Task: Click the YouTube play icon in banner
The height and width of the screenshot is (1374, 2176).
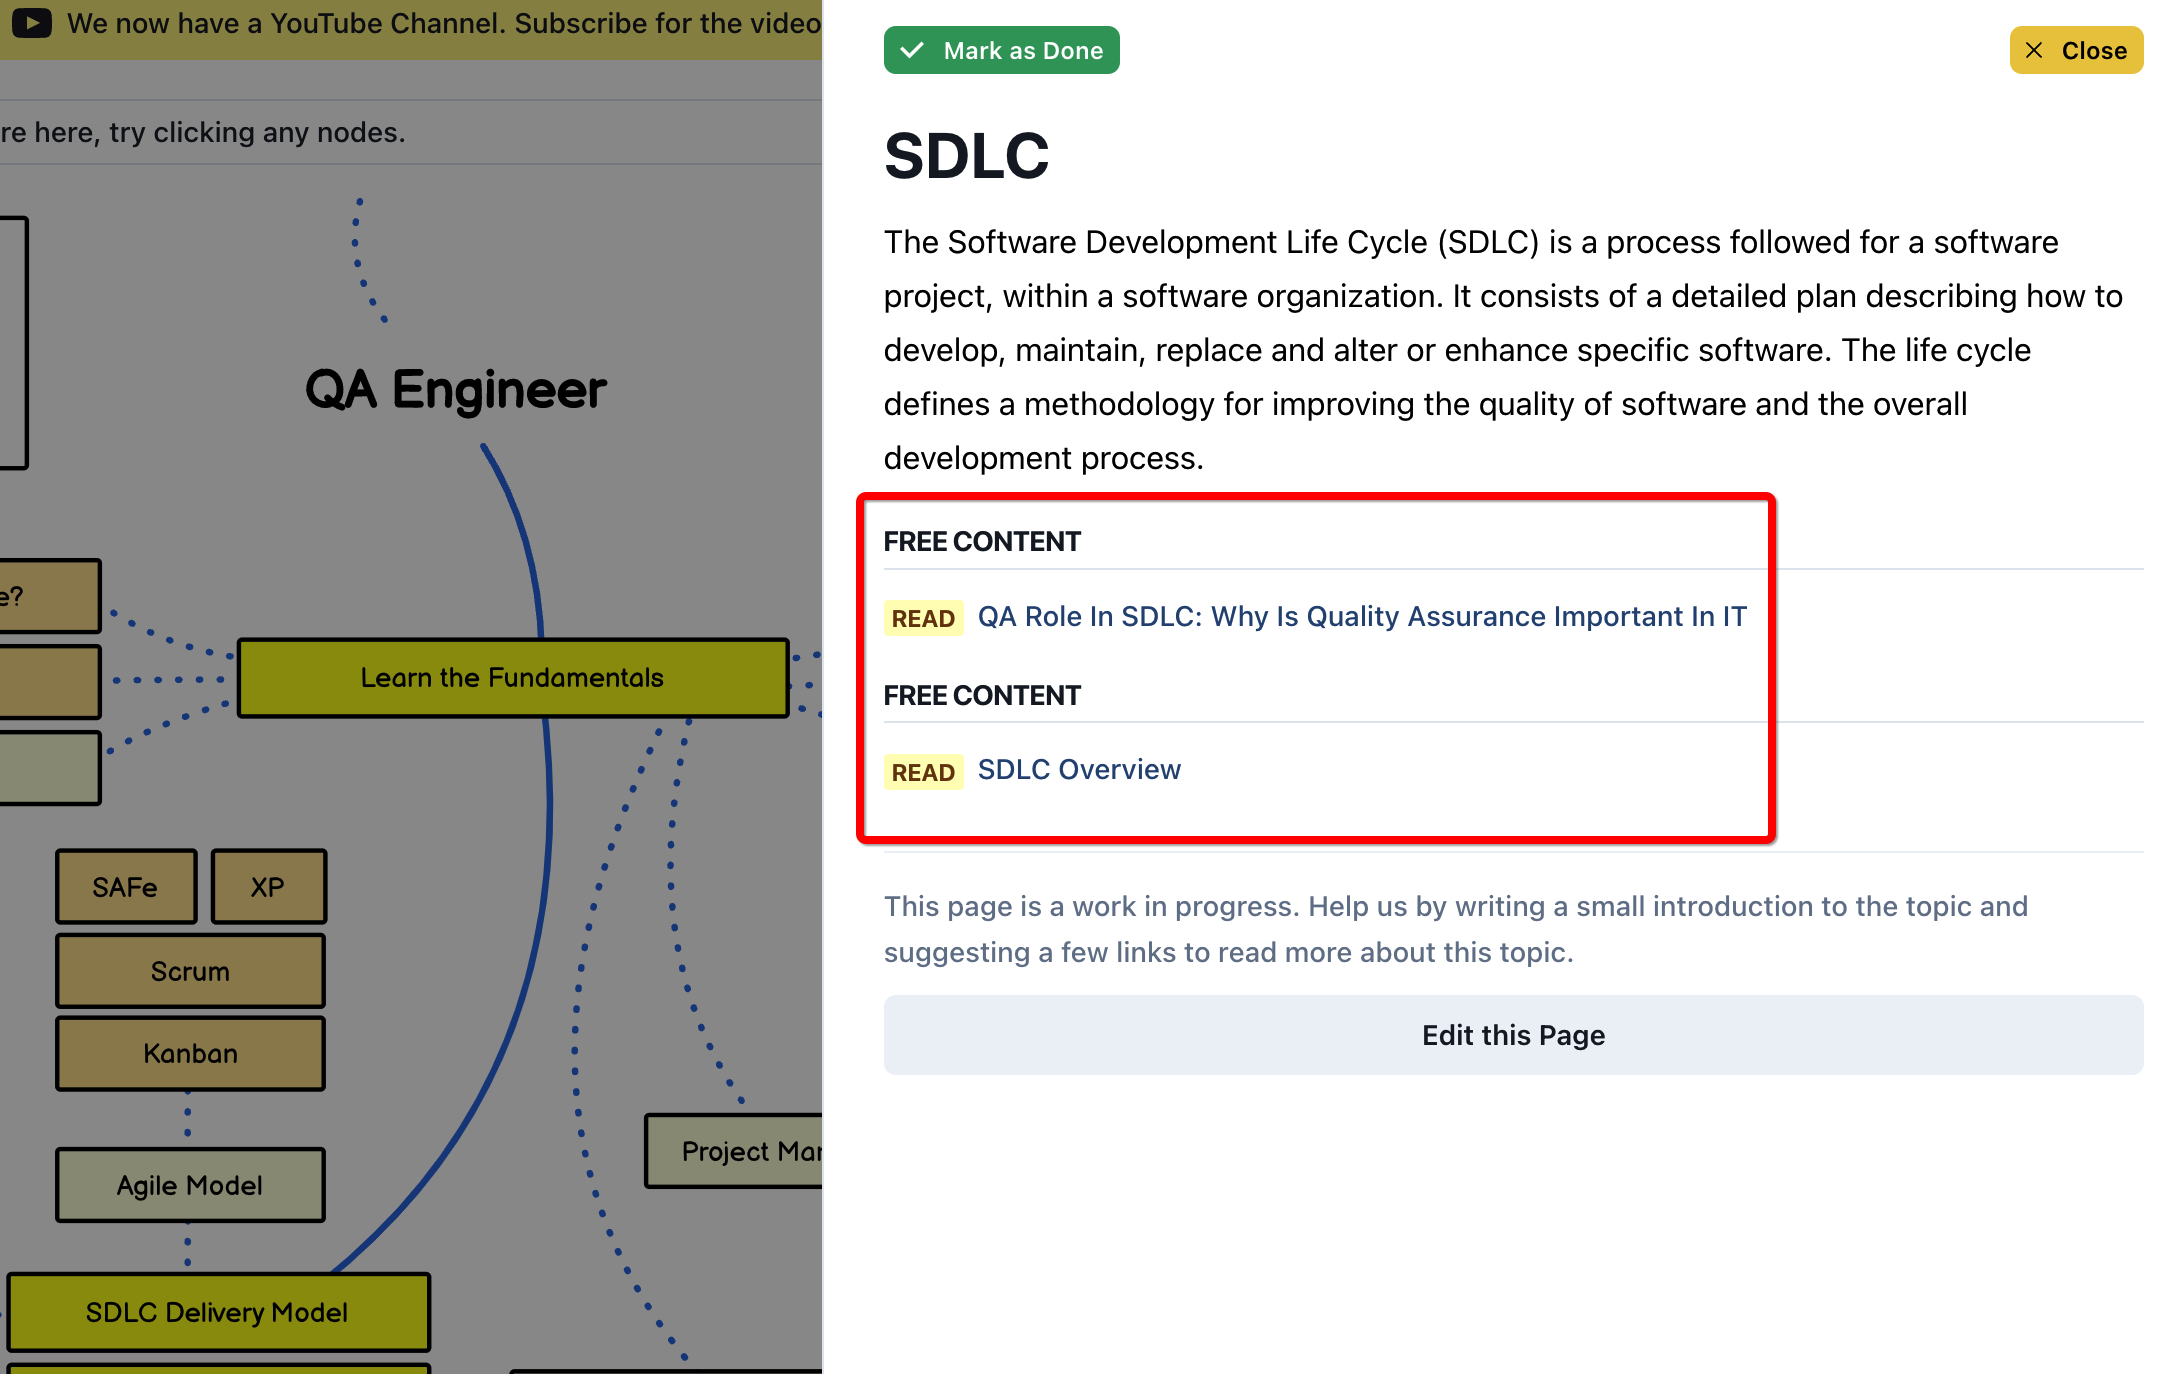Action: coord(32,22)
